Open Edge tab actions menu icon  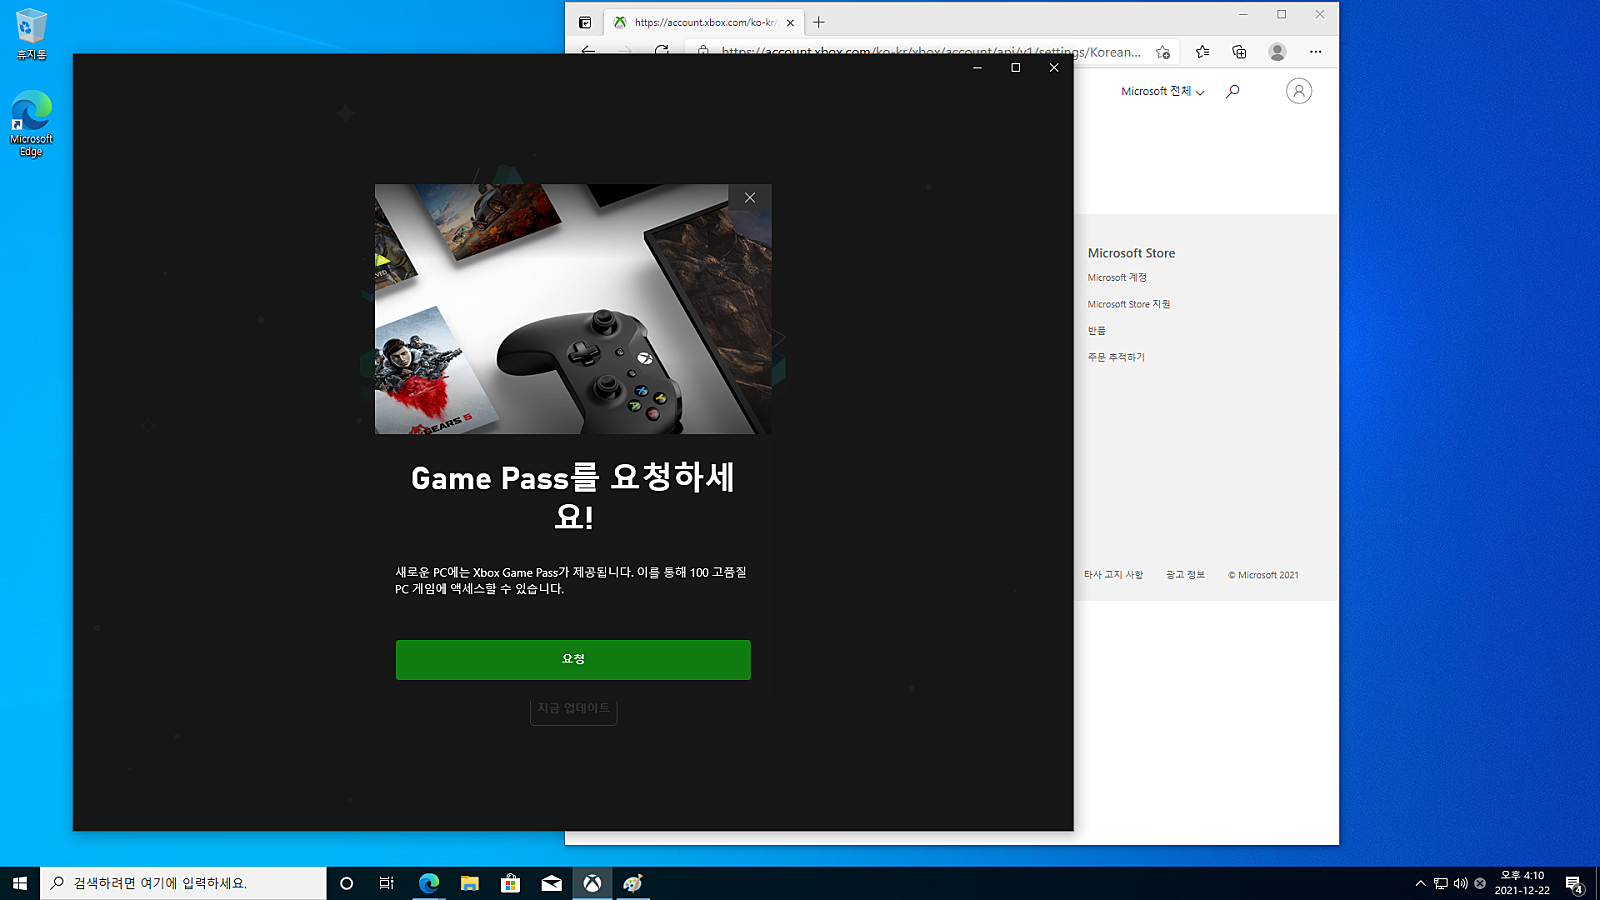click(585, 22)
